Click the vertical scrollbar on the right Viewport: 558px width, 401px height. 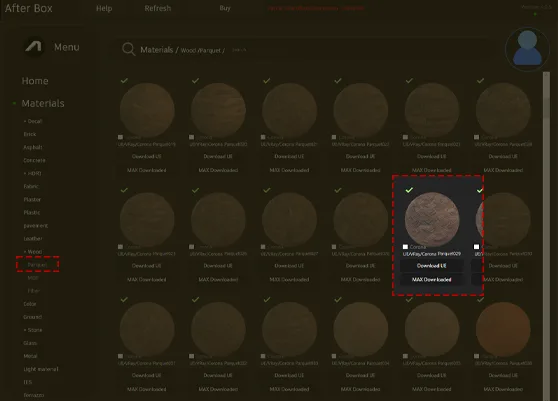point(546,236)
